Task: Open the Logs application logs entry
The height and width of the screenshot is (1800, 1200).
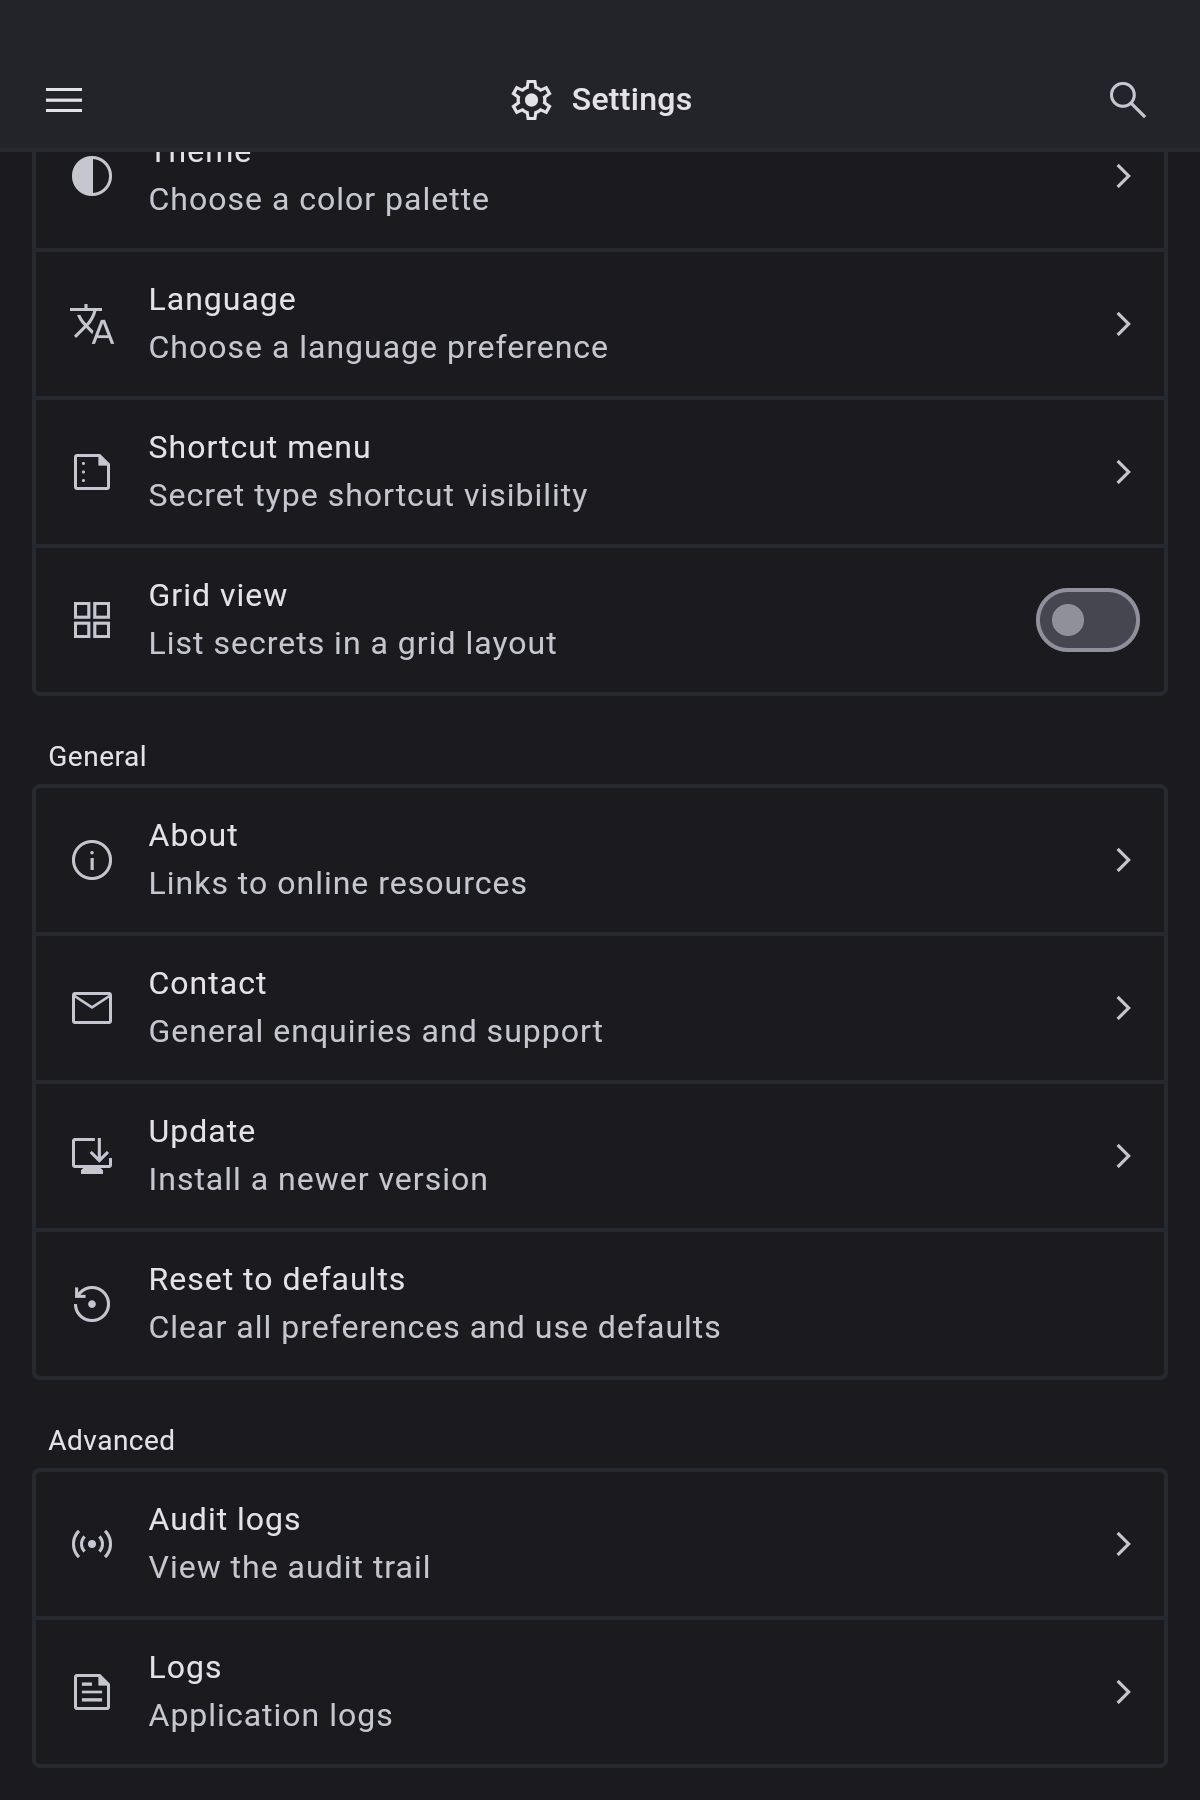Action: pos(600,1692)
